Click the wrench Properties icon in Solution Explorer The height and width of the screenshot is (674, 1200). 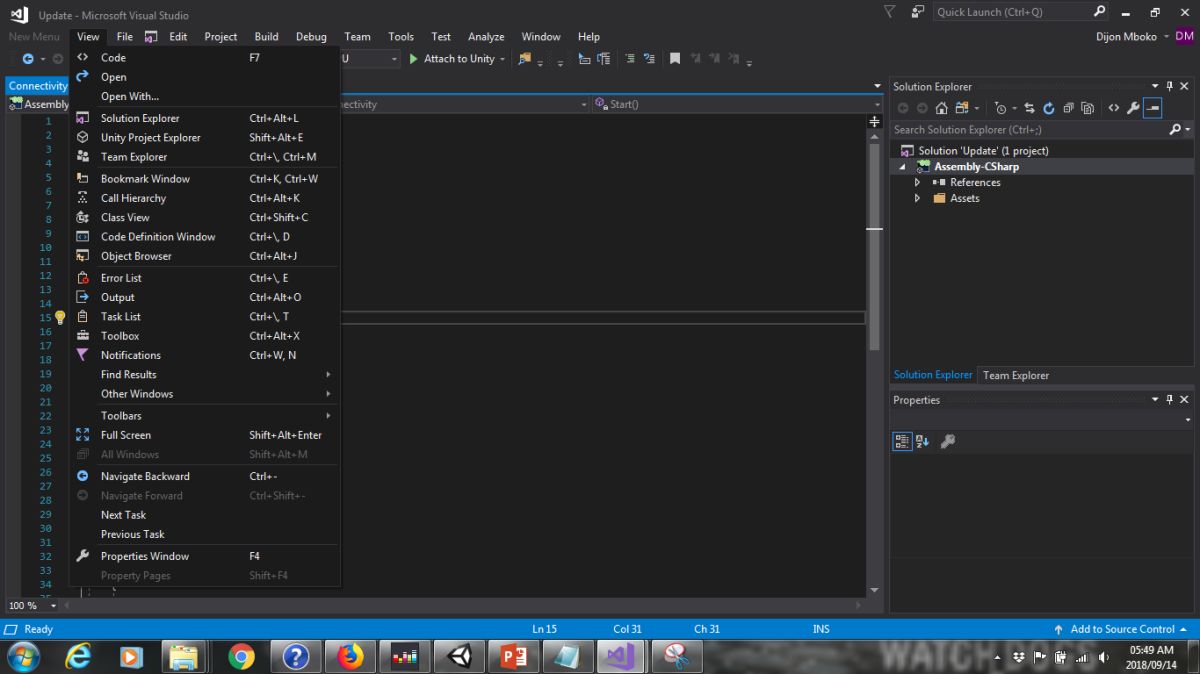(x=1133, y=108)
